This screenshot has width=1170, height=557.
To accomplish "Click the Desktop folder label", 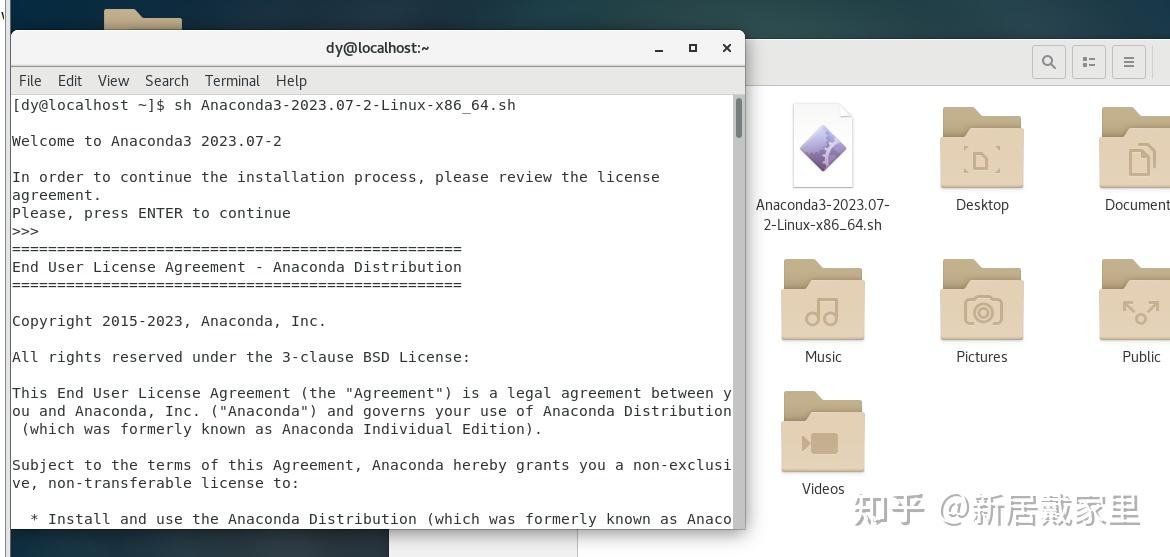I will [x=982, y=205].
